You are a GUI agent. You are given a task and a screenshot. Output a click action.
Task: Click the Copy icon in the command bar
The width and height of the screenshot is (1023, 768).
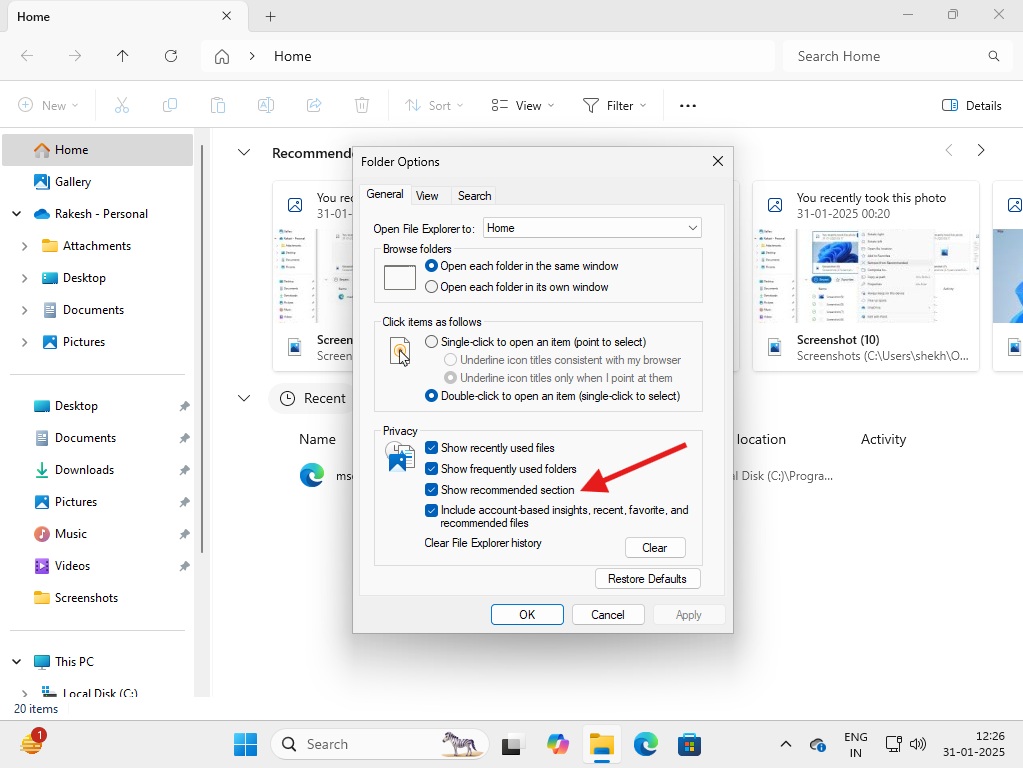point(169,104)
